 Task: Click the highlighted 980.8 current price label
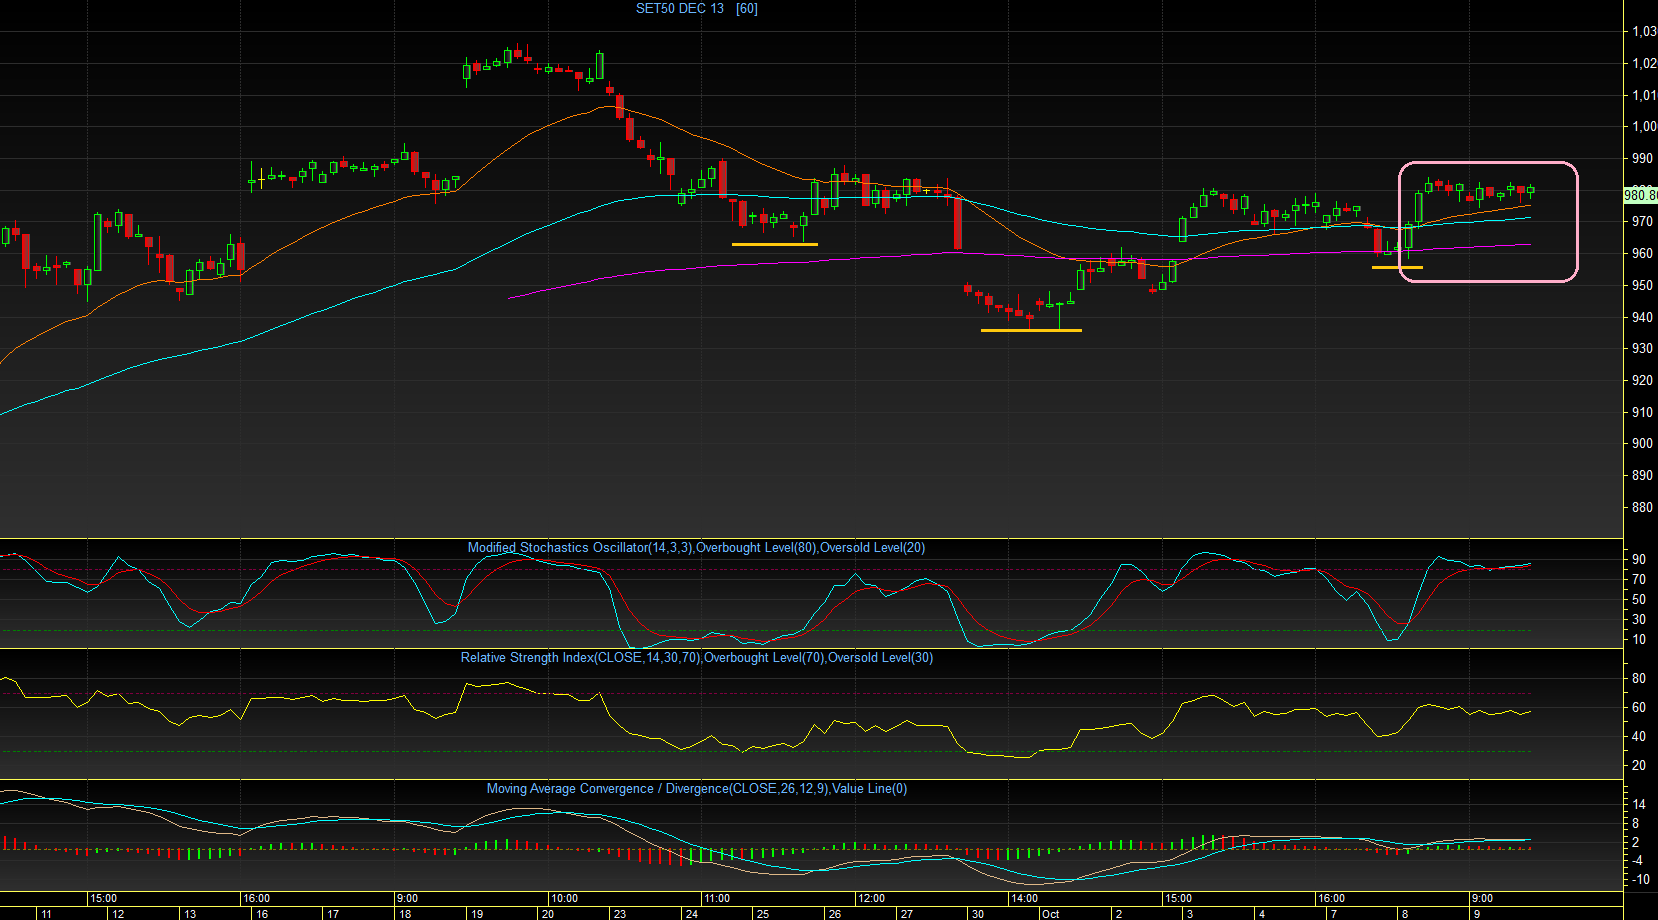(x=1640, y=195)
